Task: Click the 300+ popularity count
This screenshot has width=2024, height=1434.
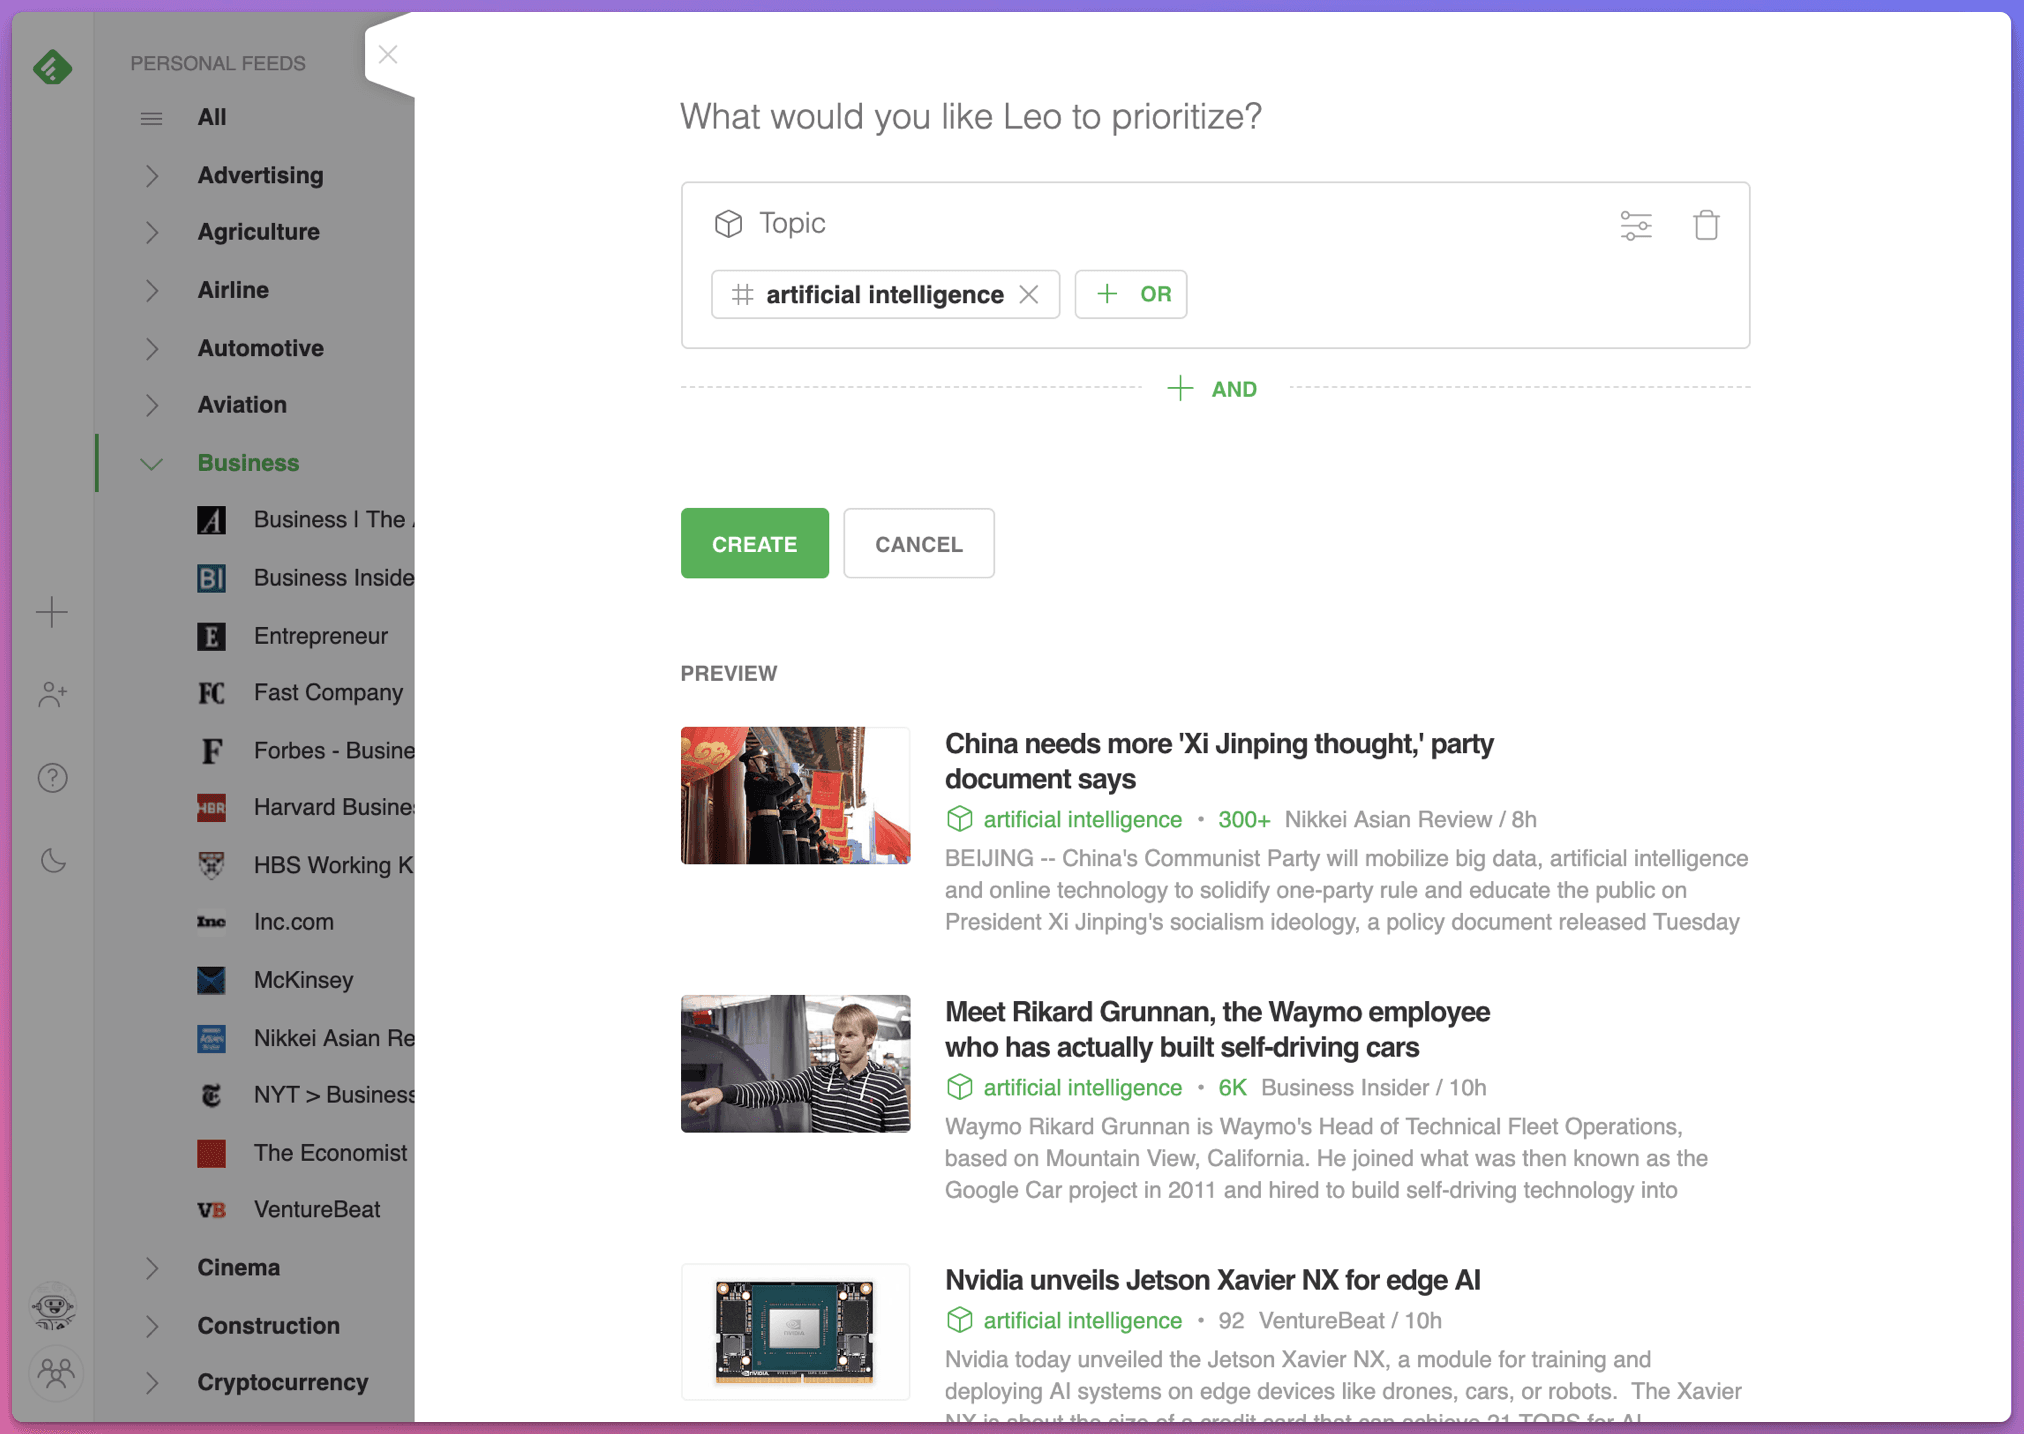Action: 1244,820
